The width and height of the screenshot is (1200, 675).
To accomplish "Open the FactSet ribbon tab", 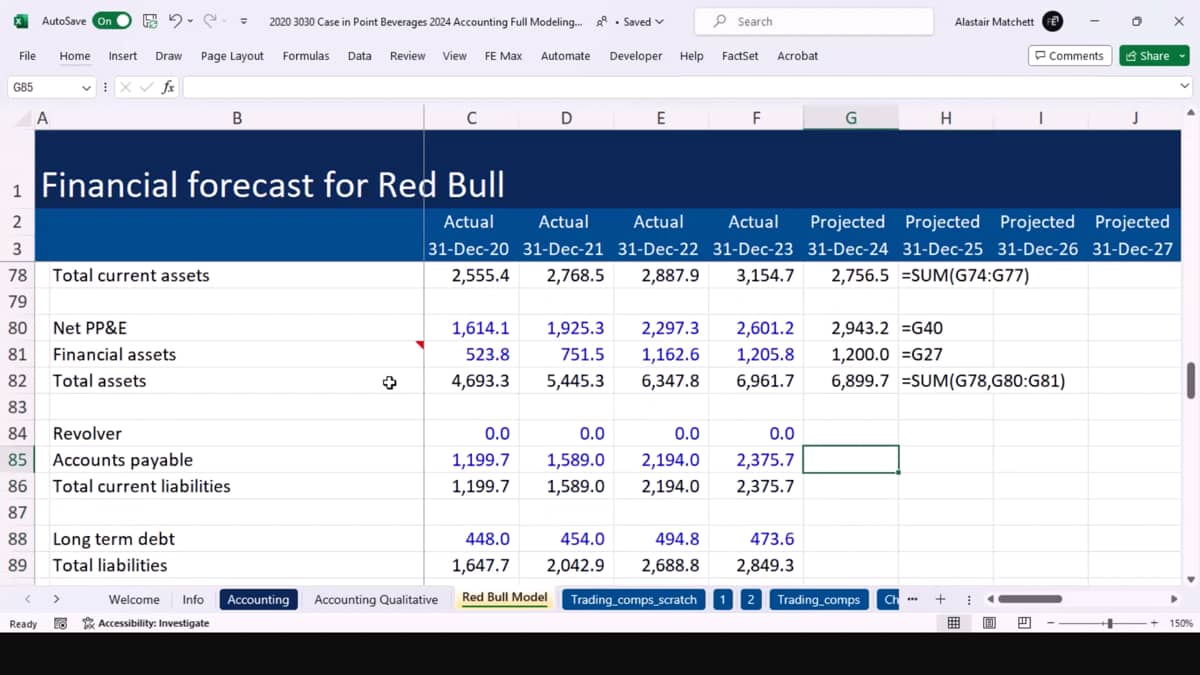I will click(740, 56).
